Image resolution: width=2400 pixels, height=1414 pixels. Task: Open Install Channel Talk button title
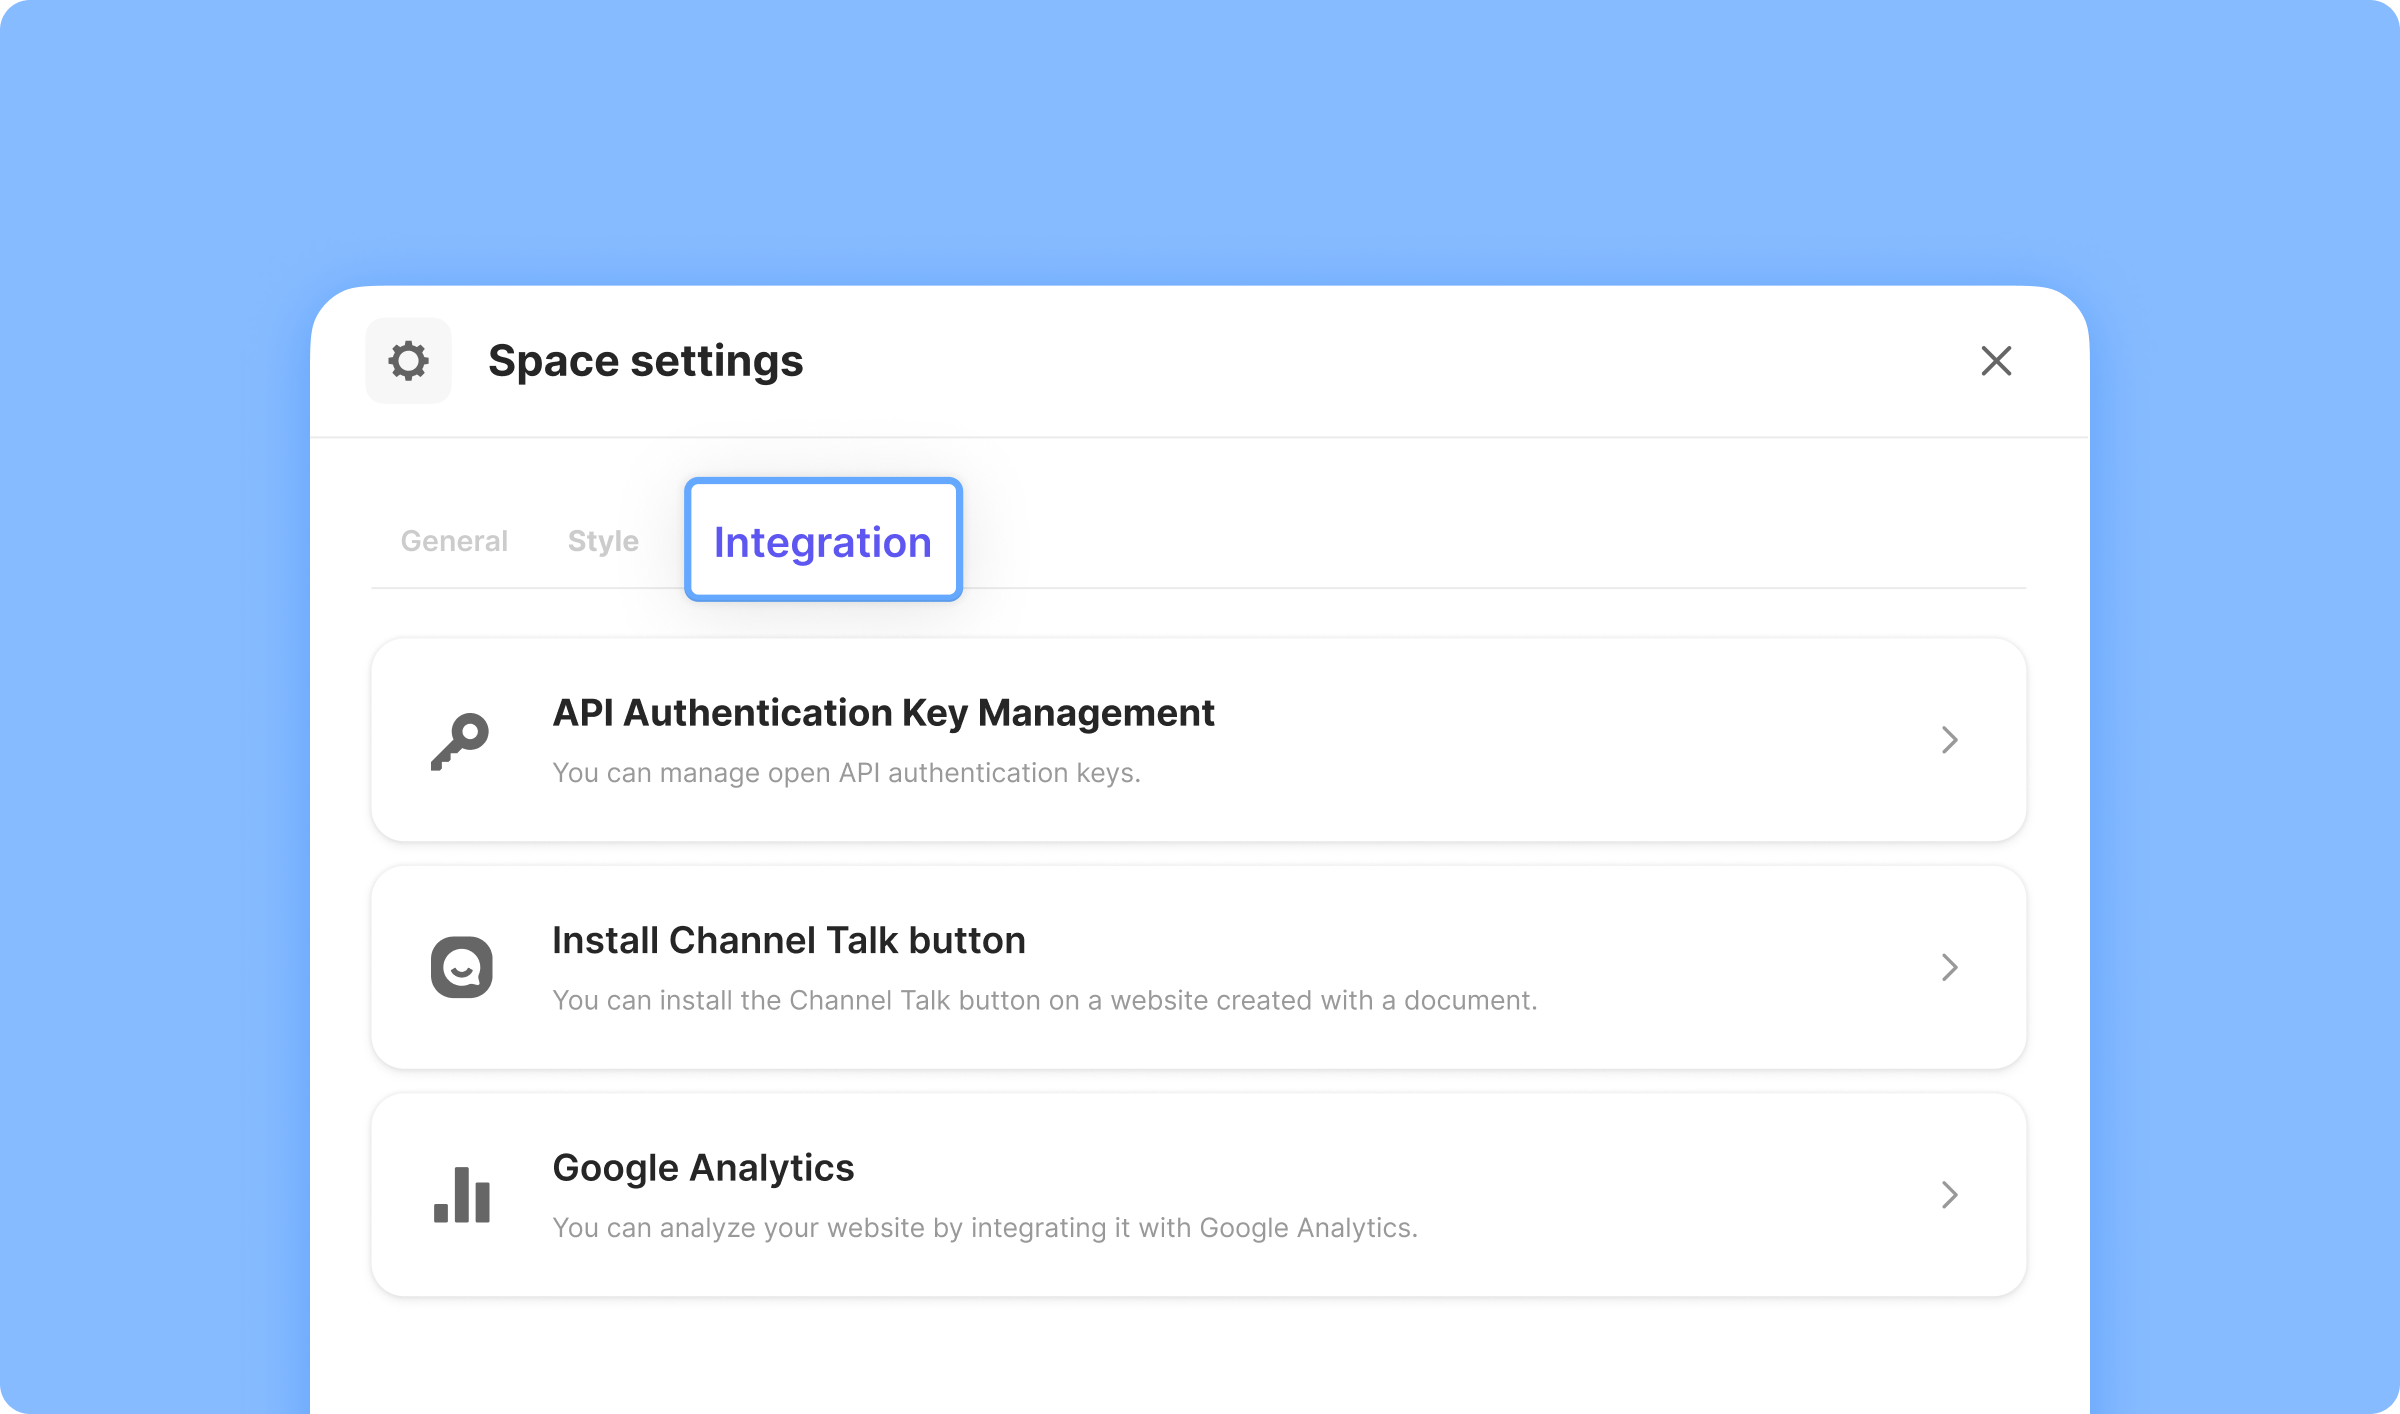click(x=788, y=941)
